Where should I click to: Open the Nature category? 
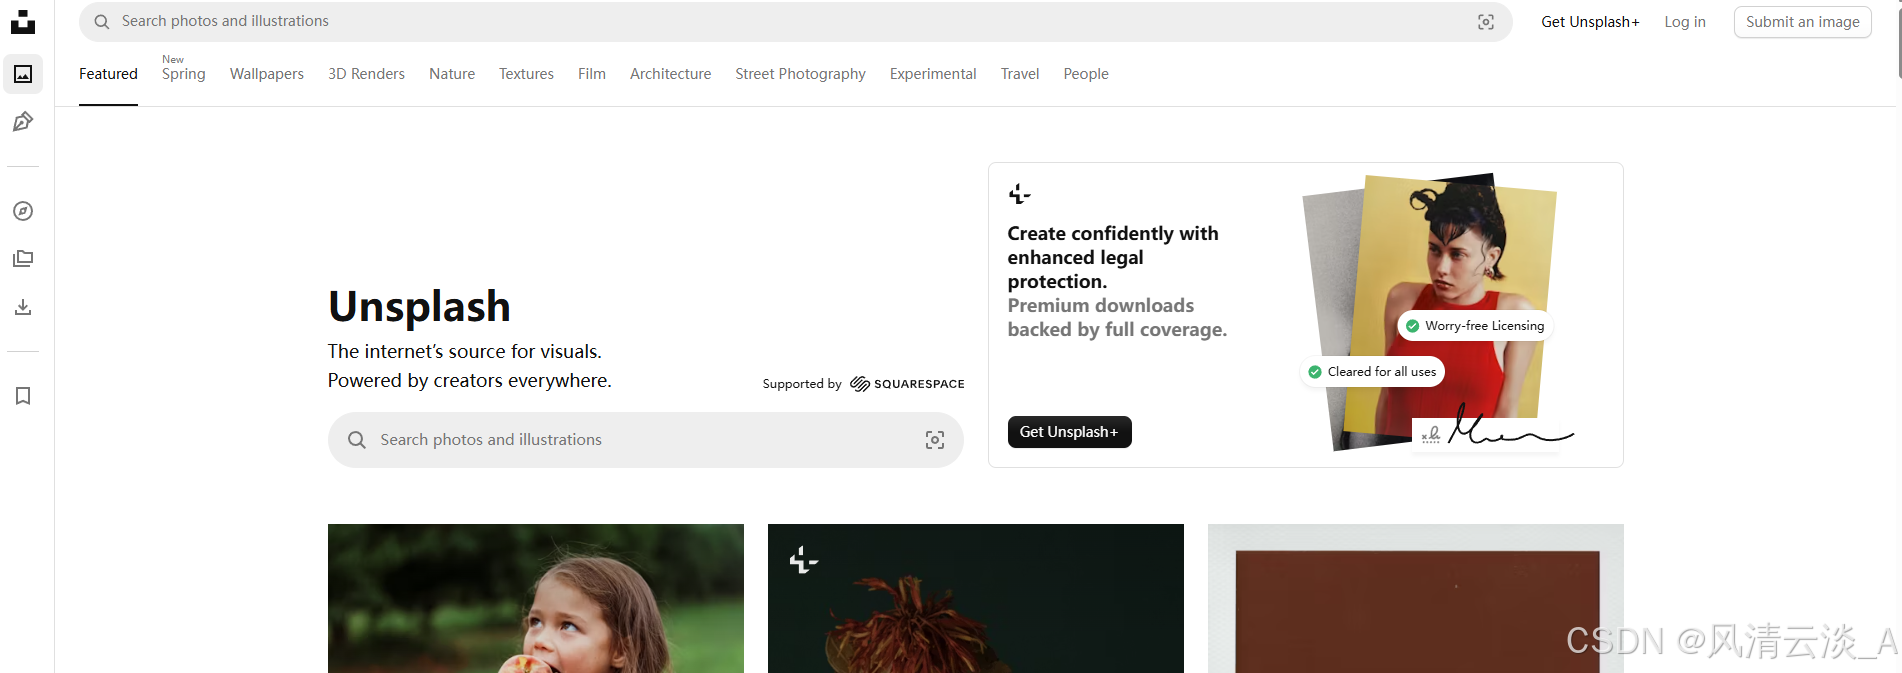(452, 74)
